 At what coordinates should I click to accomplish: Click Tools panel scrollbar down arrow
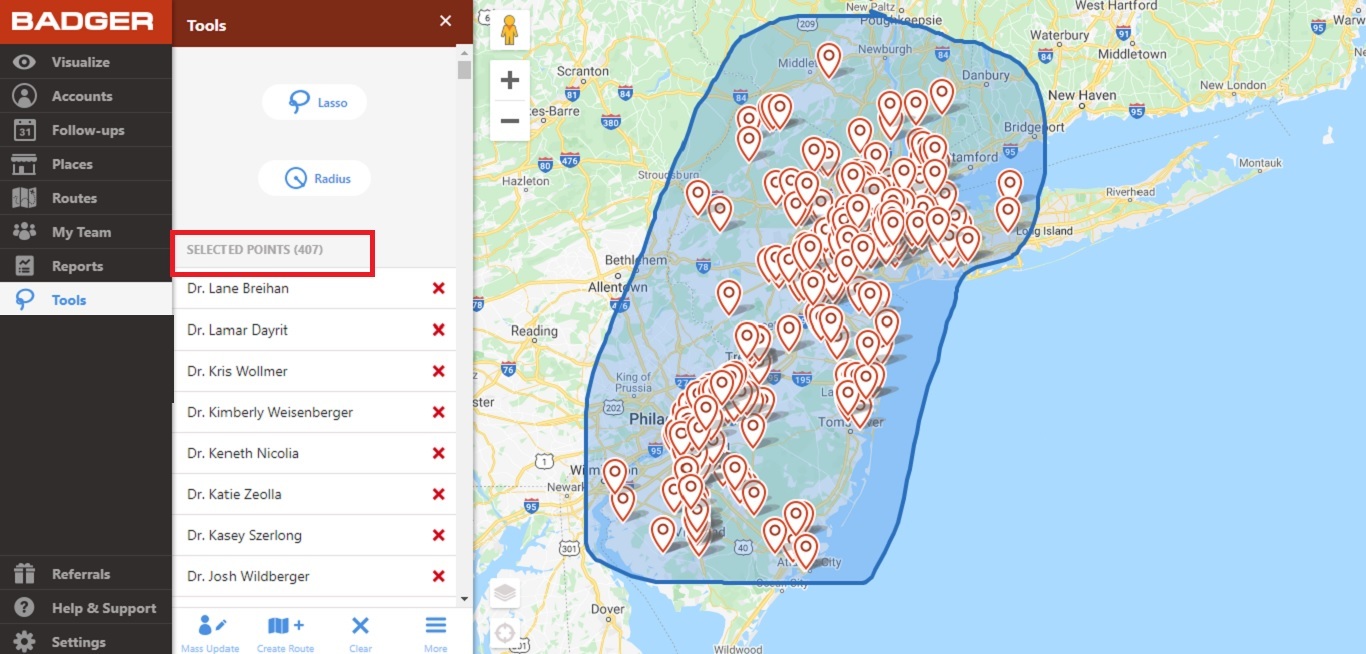[x=464, y=599]
